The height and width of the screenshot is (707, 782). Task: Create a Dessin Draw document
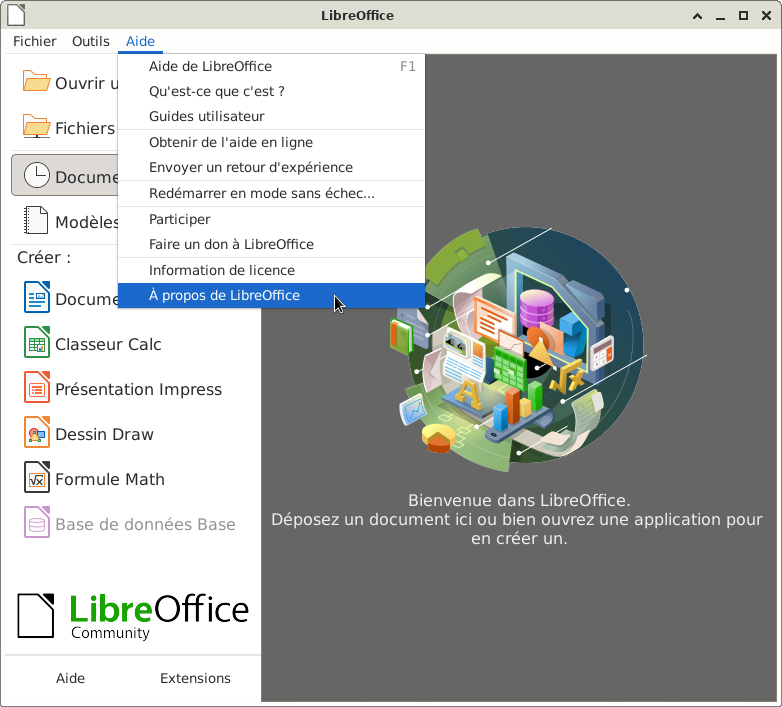point(104,434)
